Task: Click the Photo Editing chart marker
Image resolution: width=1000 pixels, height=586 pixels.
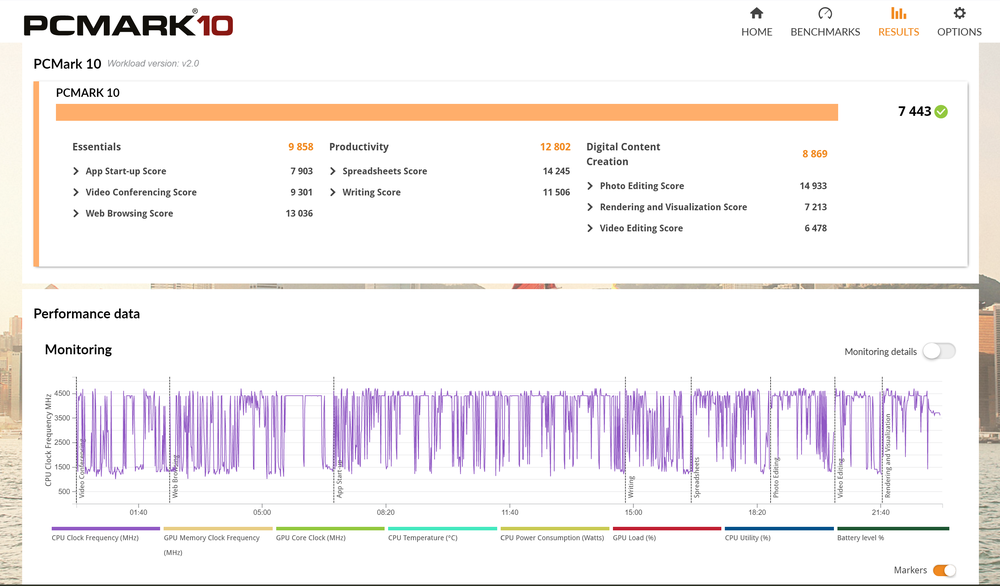Action: pyautogui.click(x=776, y=478)
